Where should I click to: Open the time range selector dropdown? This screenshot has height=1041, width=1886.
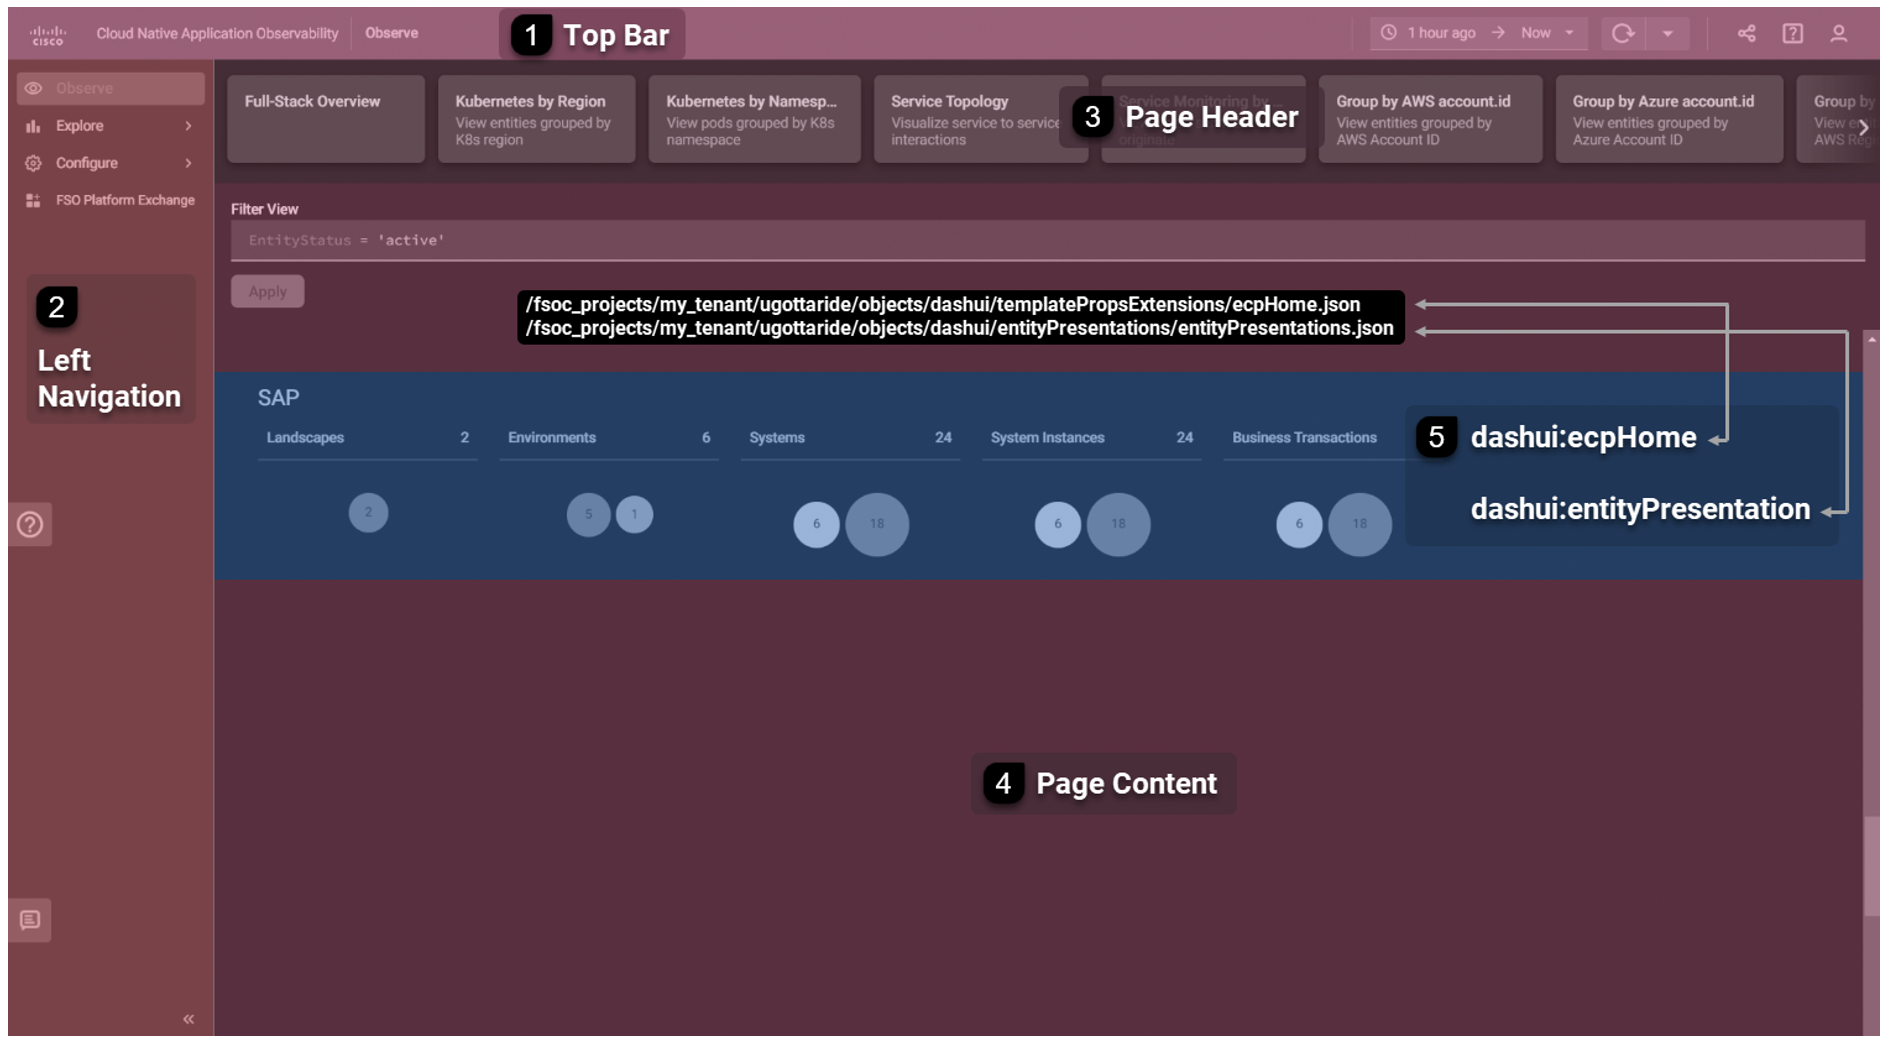click(x=1478, y=34)
